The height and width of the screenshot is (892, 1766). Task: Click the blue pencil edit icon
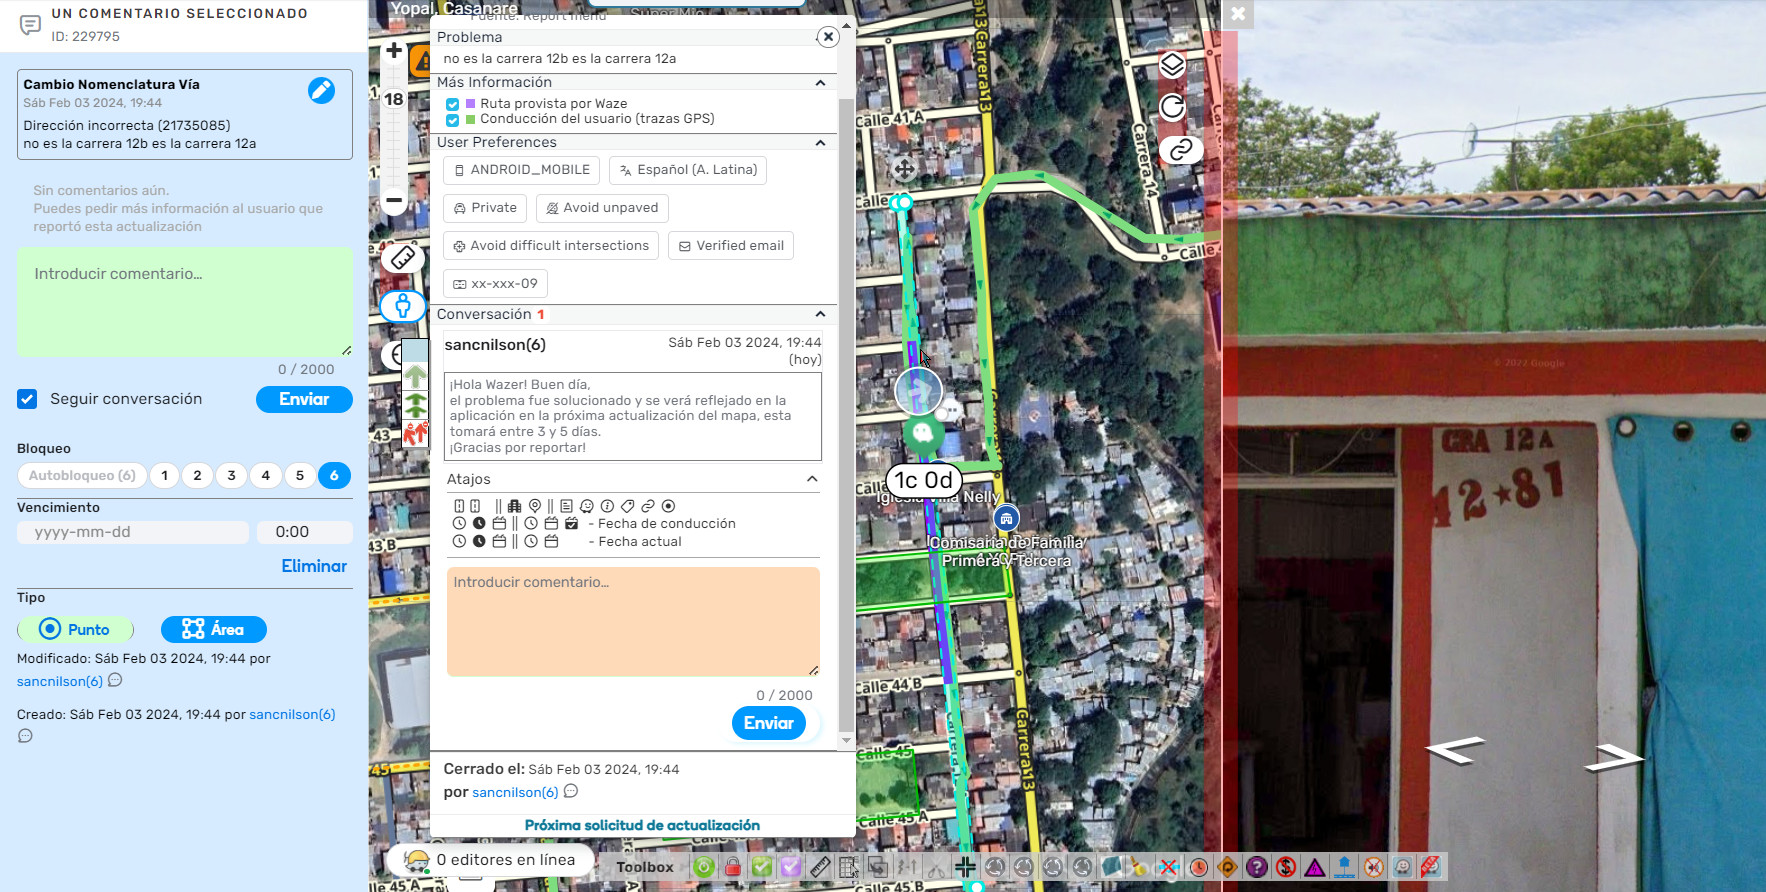321,91
